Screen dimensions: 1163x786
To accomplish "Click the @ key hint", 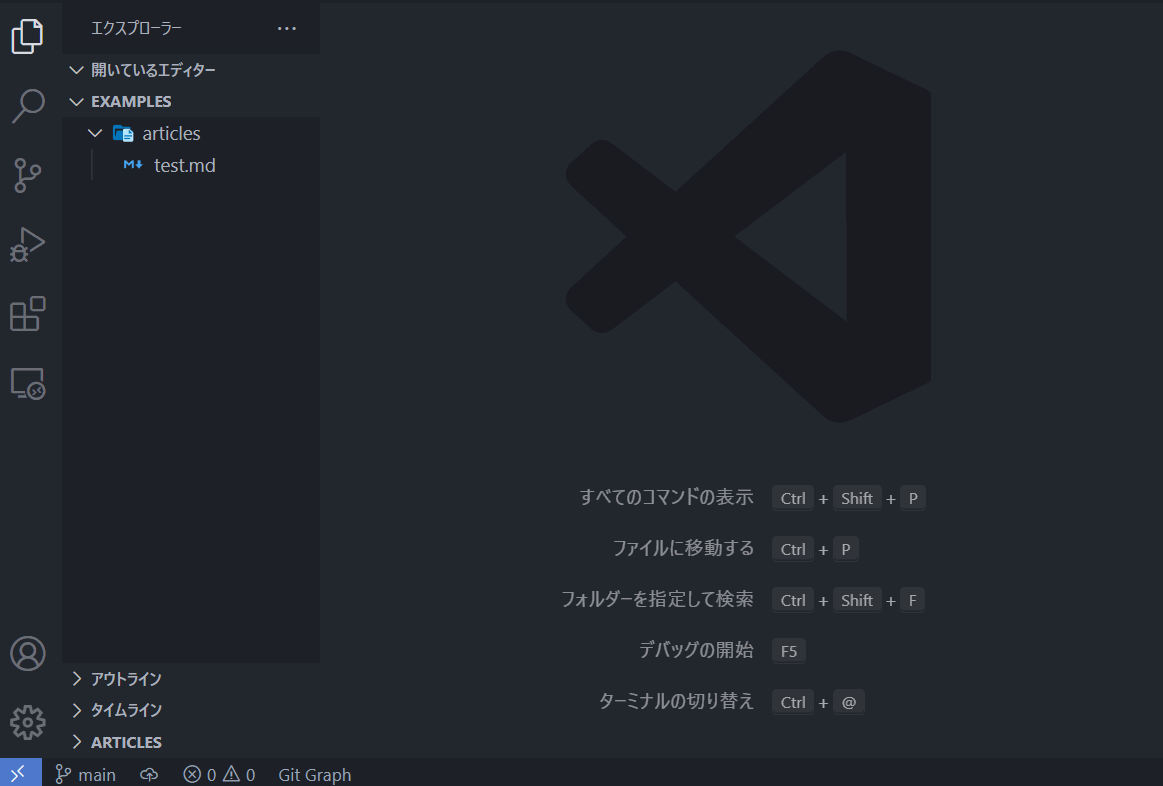I will point(849,702).
